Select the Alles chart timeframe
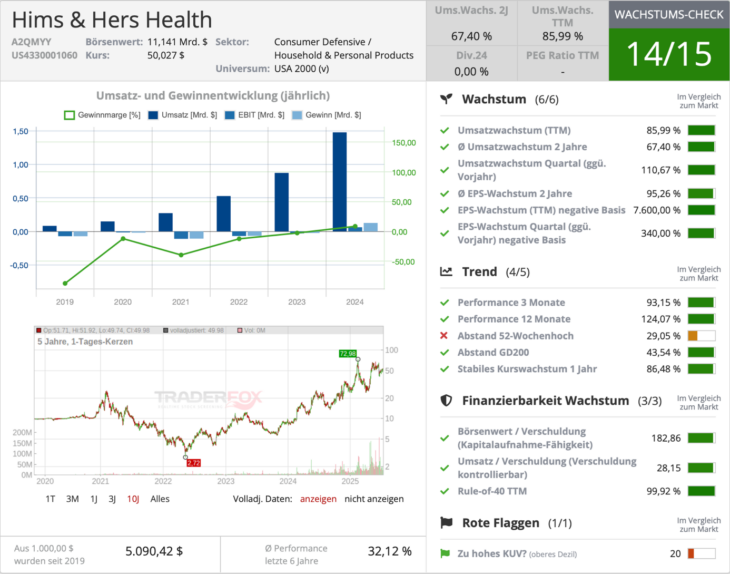Viewport: 730px width, 574px height. click(x=160, y=499)
